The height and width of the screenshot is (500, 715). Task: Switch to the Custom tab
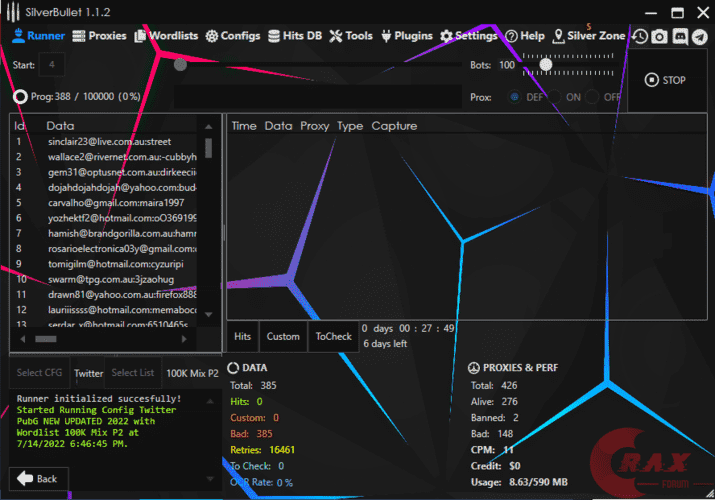click(x=283, y=336)
